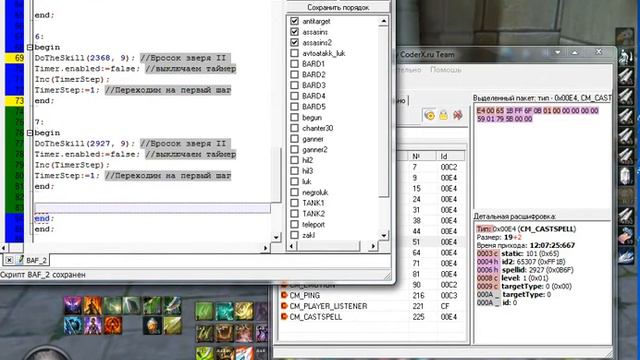Place cursor in highlighted empty editor line
Viewport: 640px width, 360px height.
pyautogui.click(x=152, y=208)
